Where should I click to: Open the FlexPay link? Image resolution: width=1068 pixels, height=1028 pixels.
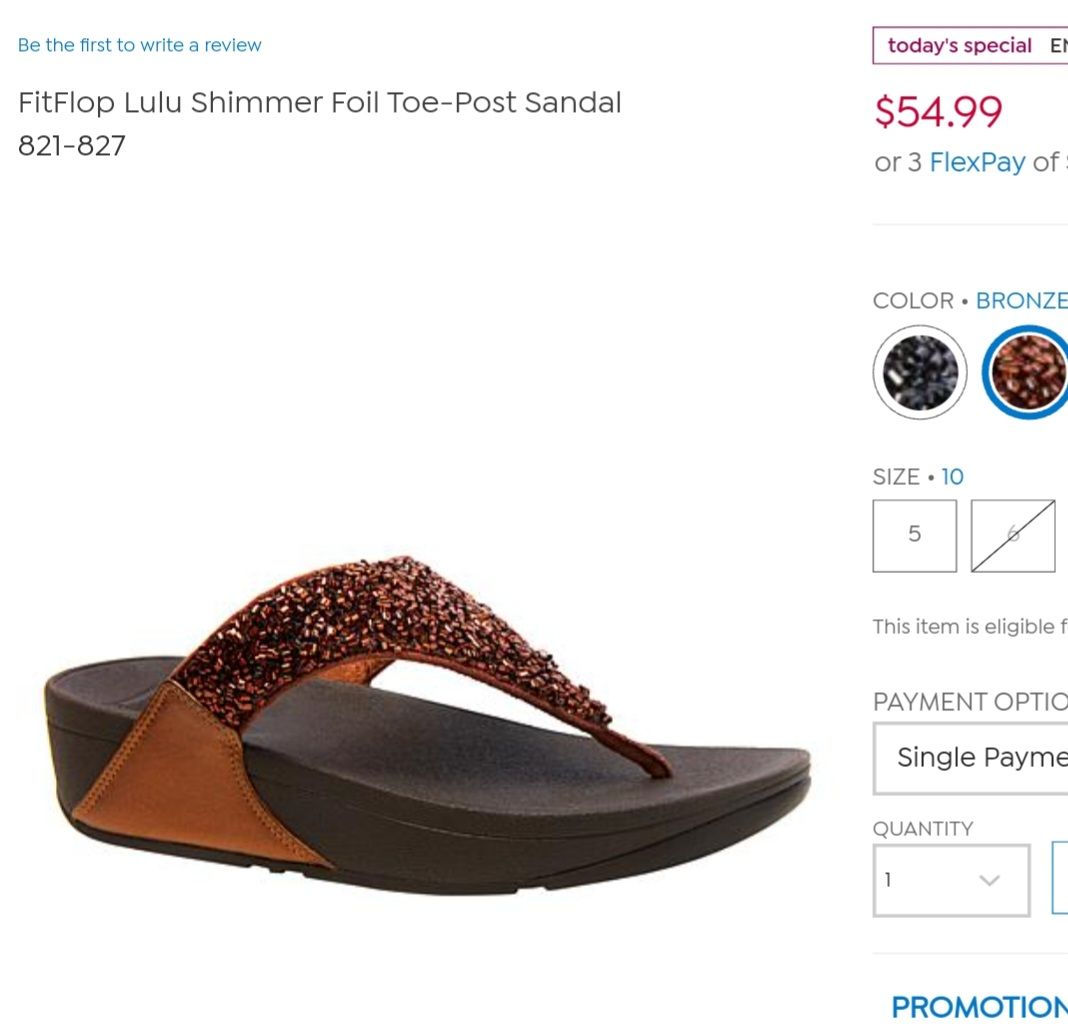pyautogui.click(x=977, y=162)
